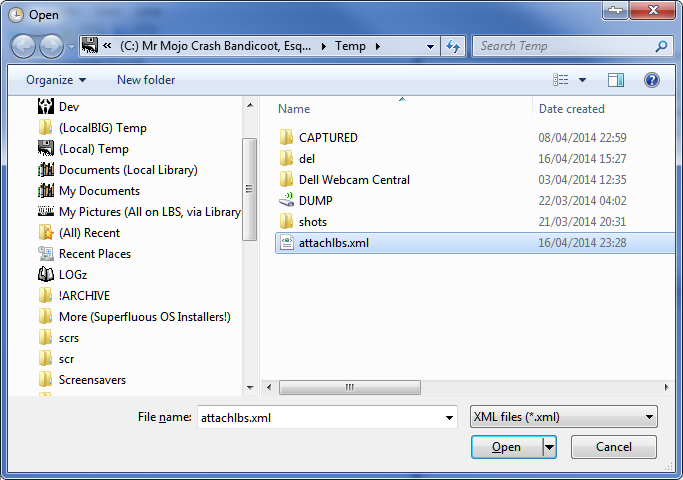Click the Change your view icon
Screen dimensions: 683x480
pos(561,80)
